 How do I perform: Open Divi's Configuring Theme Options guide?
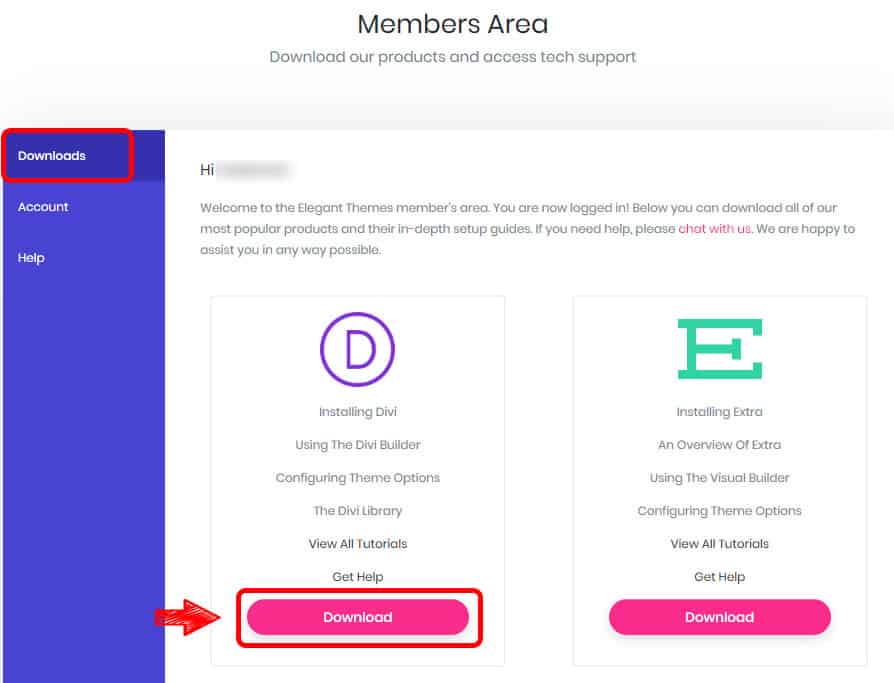(357, 478)
